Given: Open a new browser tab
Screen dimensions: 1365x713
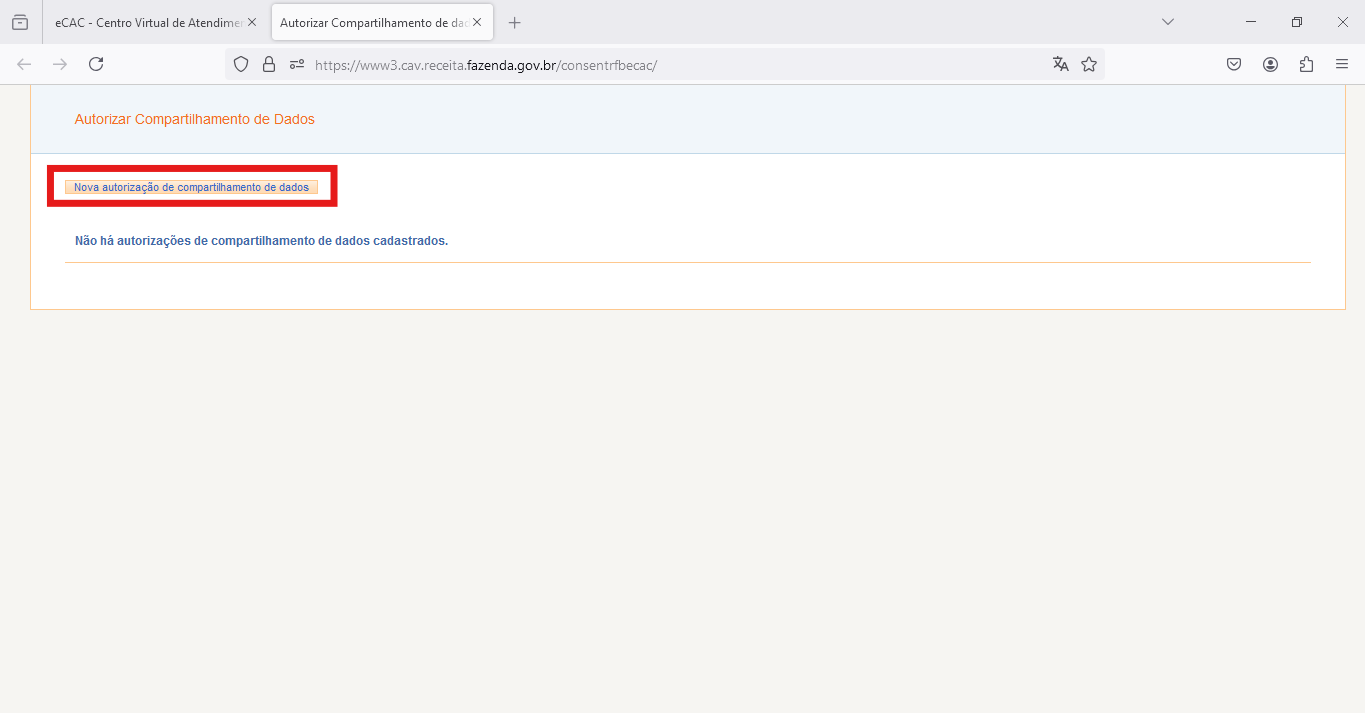Looking at the screenshot, I should coord(515,22).
